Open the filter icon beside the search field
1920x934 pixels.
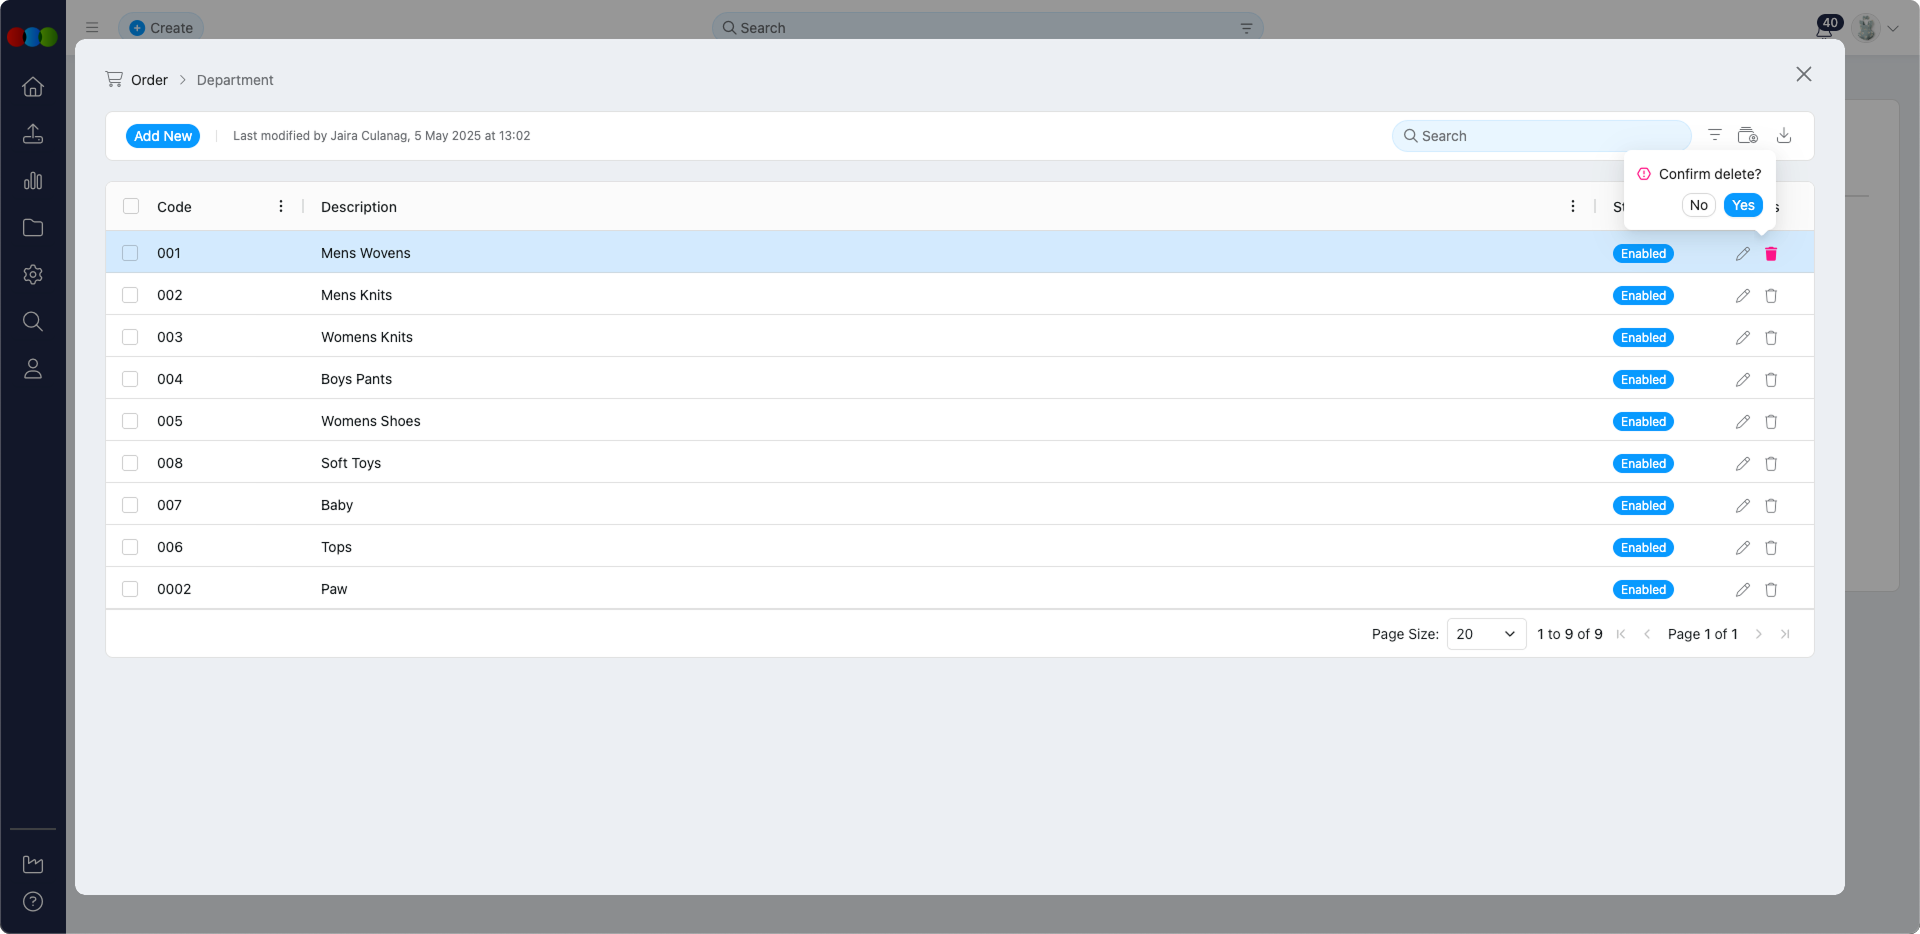pos(1714,135)
